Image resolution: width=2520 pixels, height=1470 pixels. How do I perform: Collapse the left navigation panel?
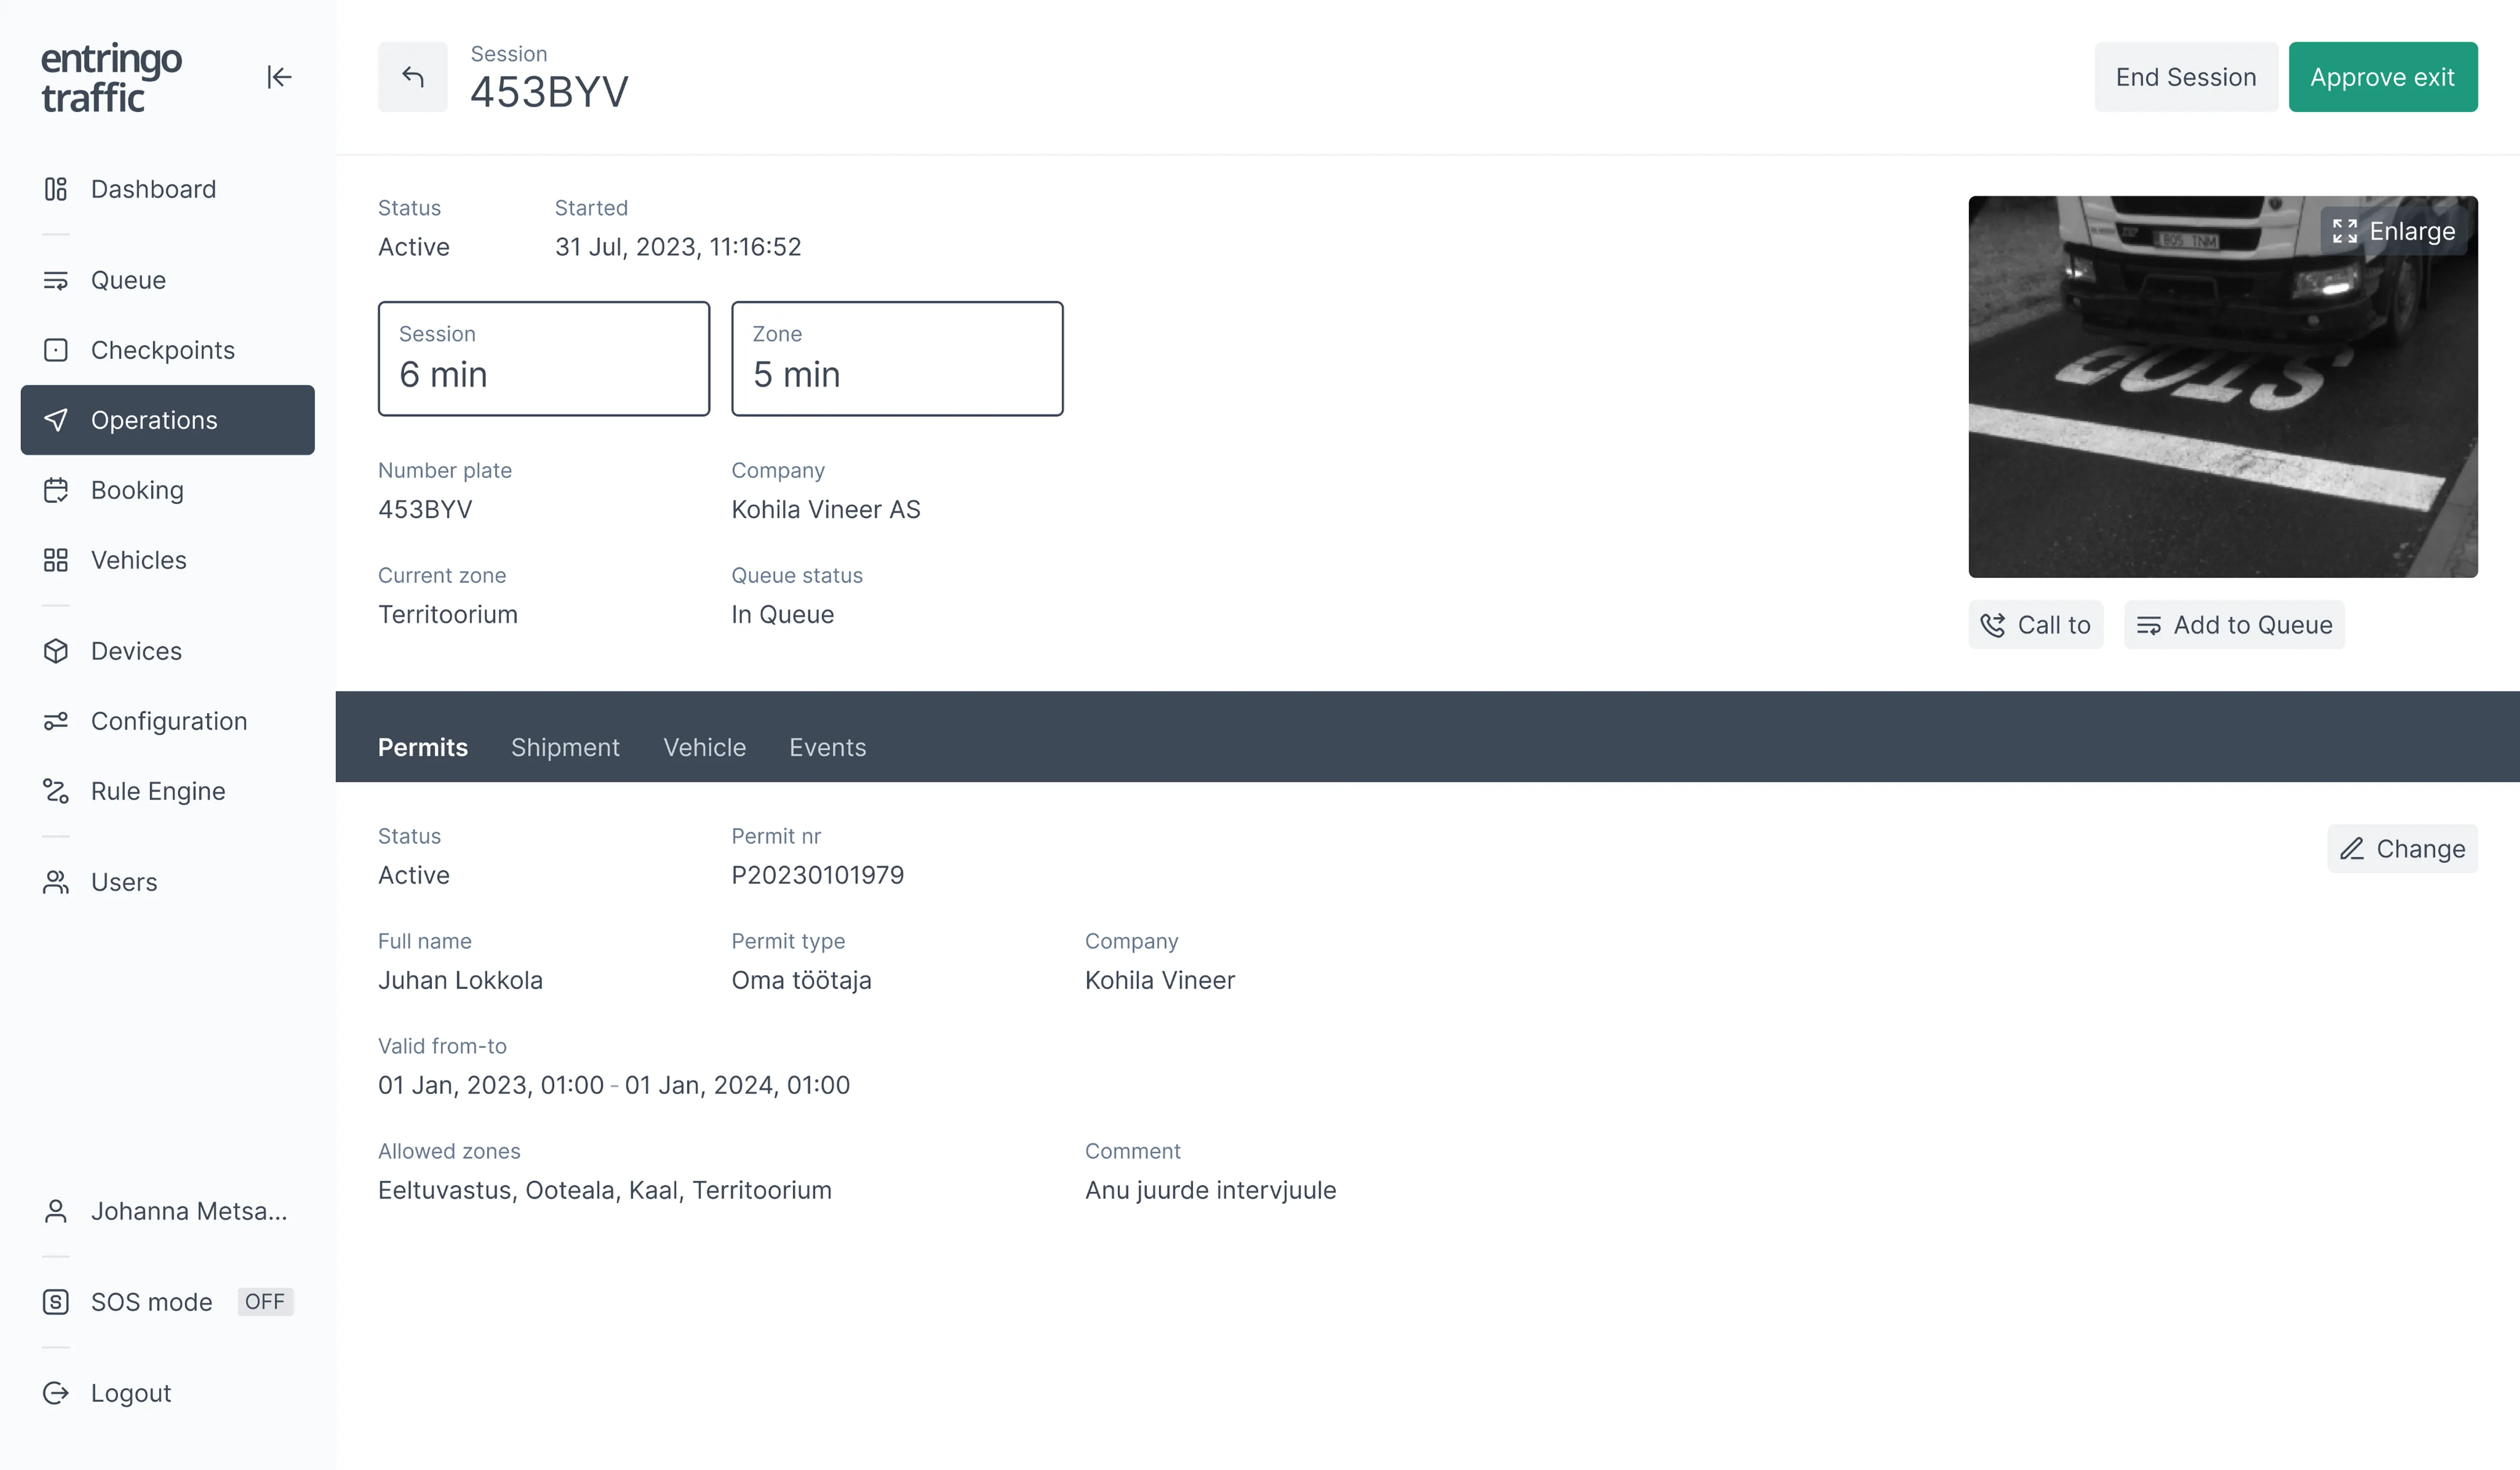coord(280,77)
